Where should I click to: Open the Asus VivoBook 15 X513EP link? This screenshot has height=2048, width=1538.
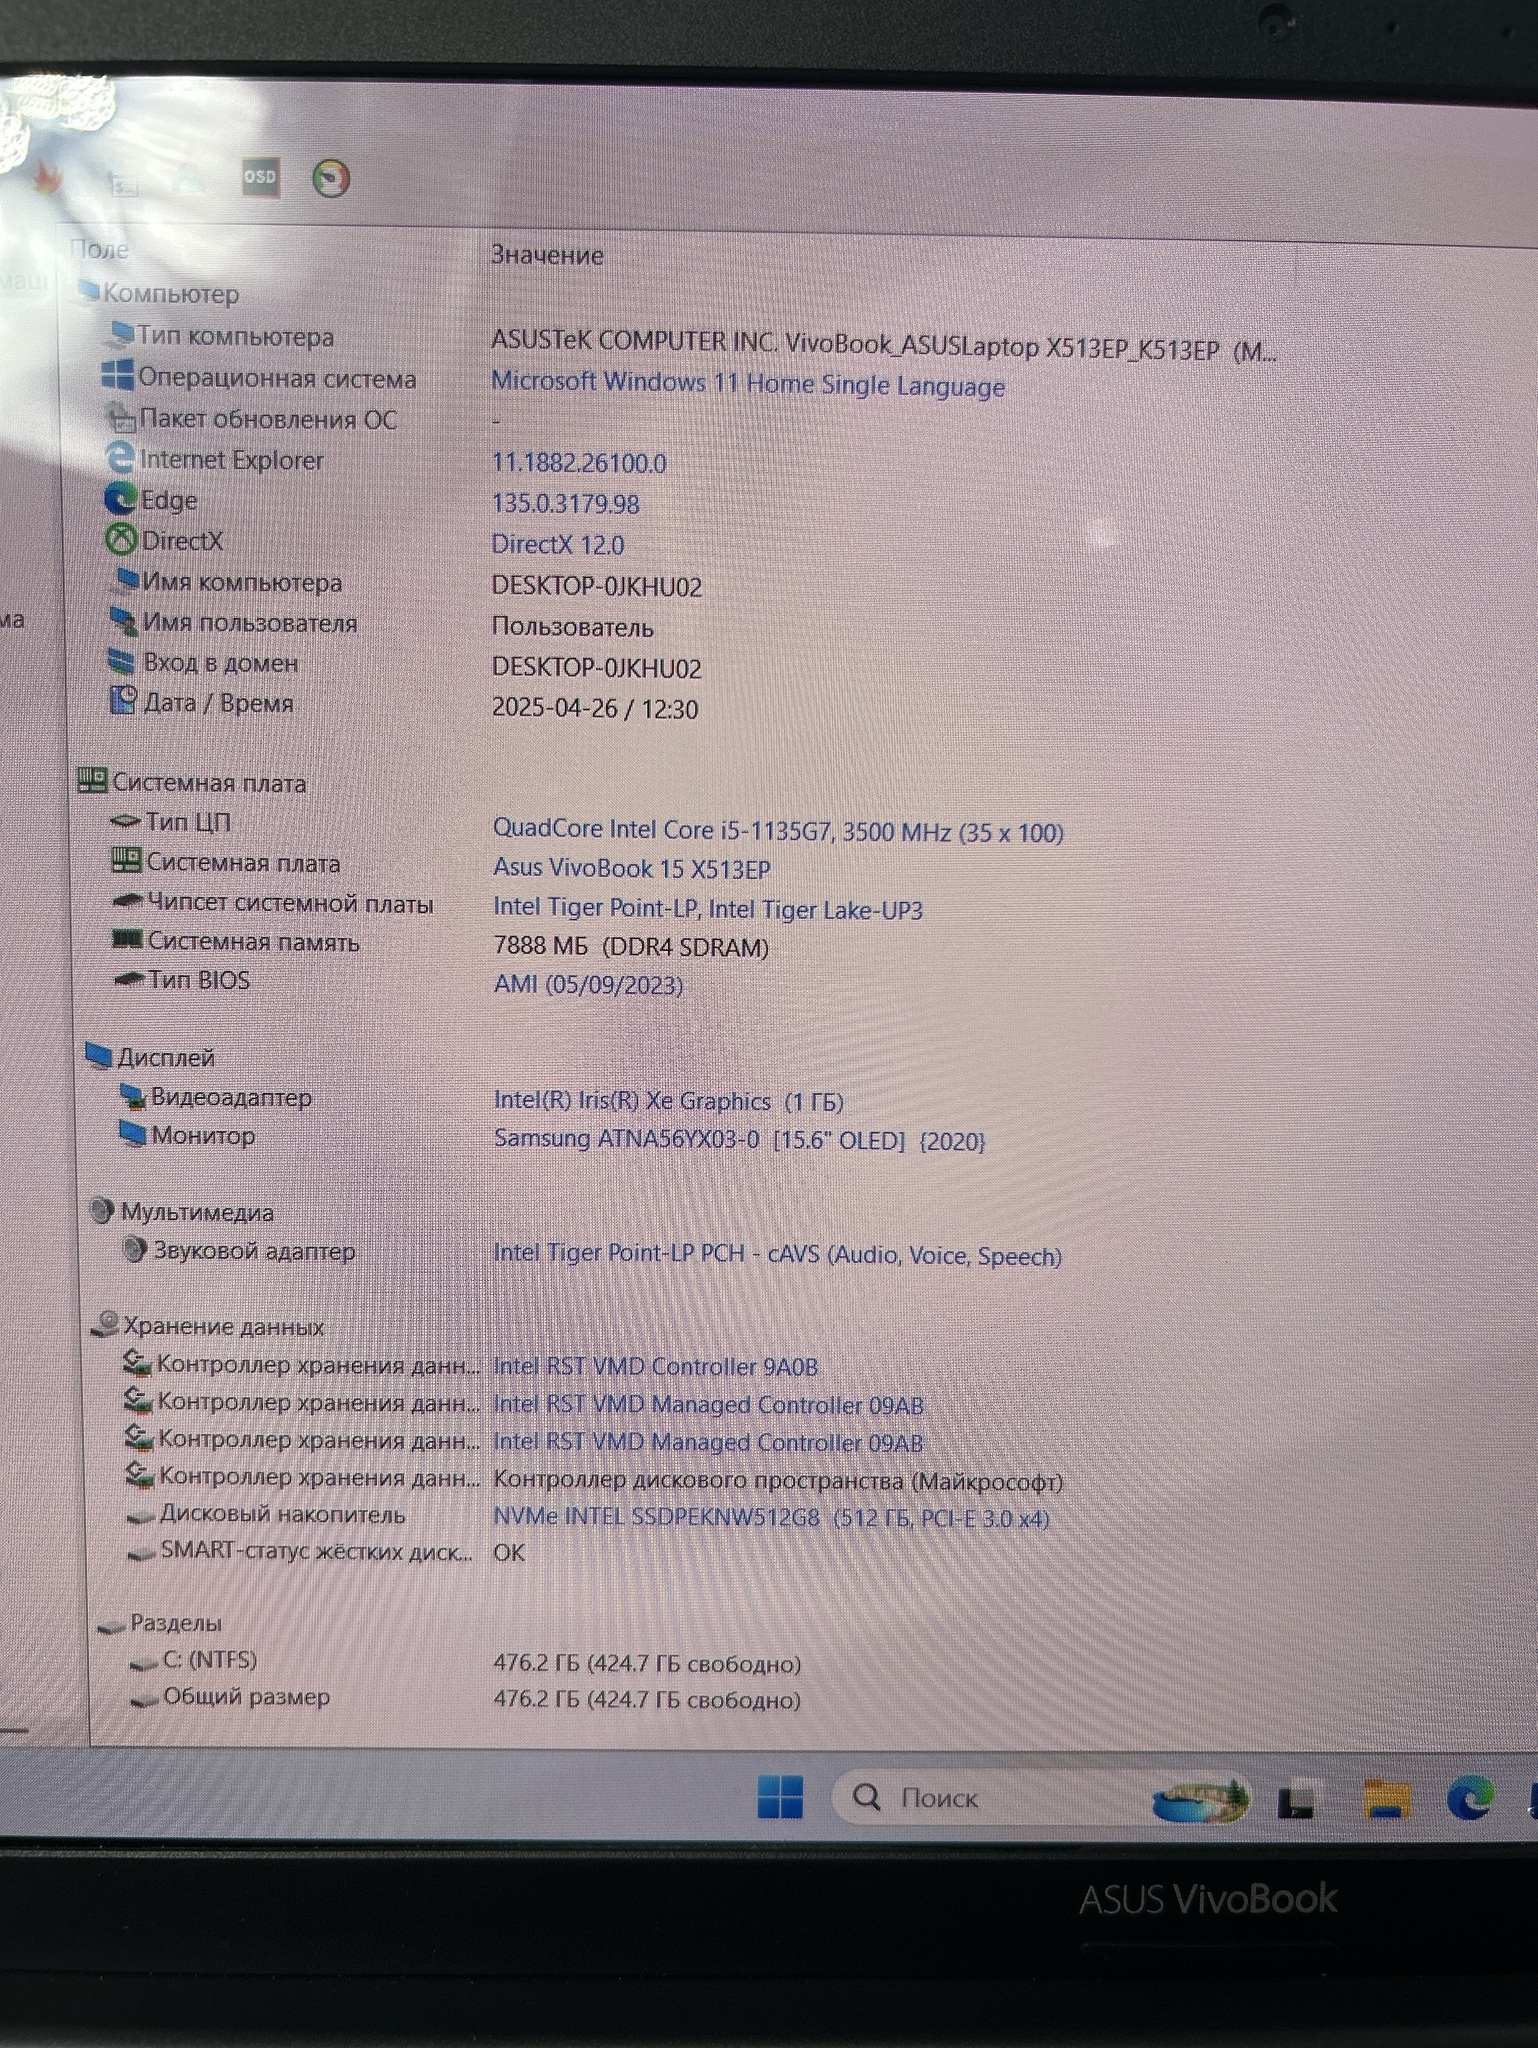tap(632, 868)
